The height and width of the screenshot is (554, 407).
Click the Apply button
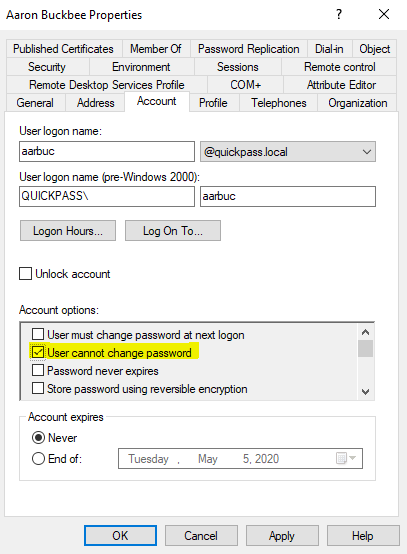point(282,536)
